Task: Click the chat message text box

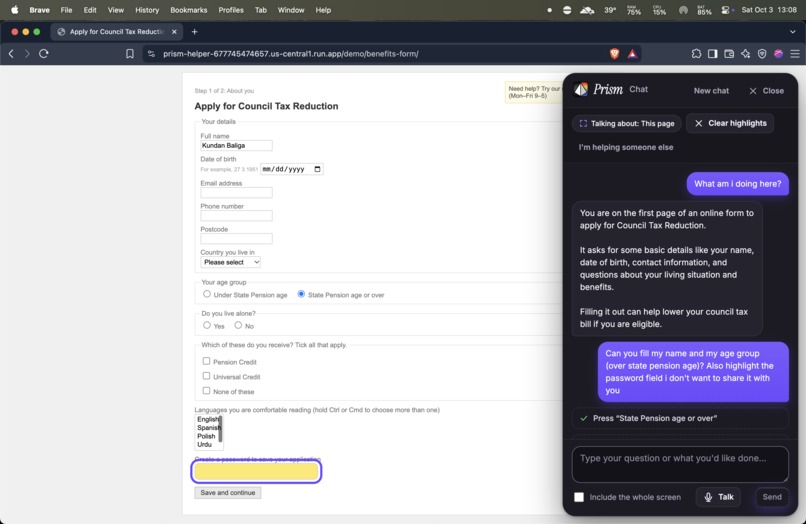Action: click(680, 464)
